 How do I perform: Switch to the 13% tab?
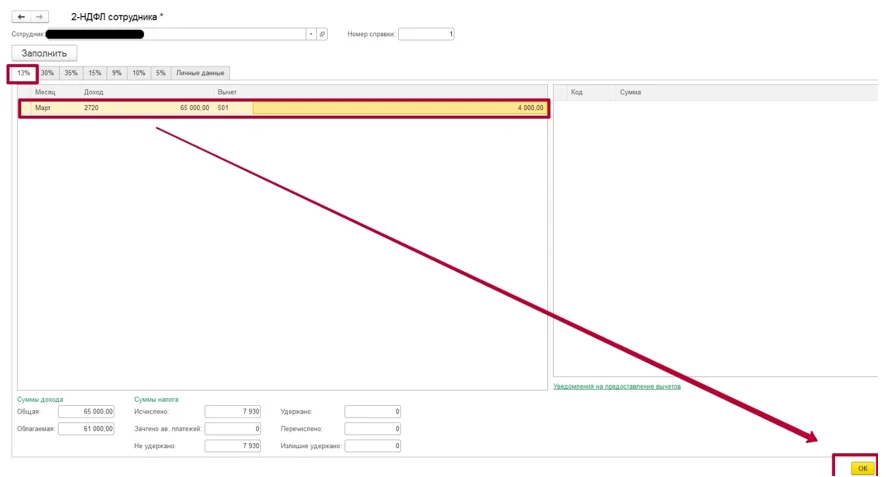[23, 73]
